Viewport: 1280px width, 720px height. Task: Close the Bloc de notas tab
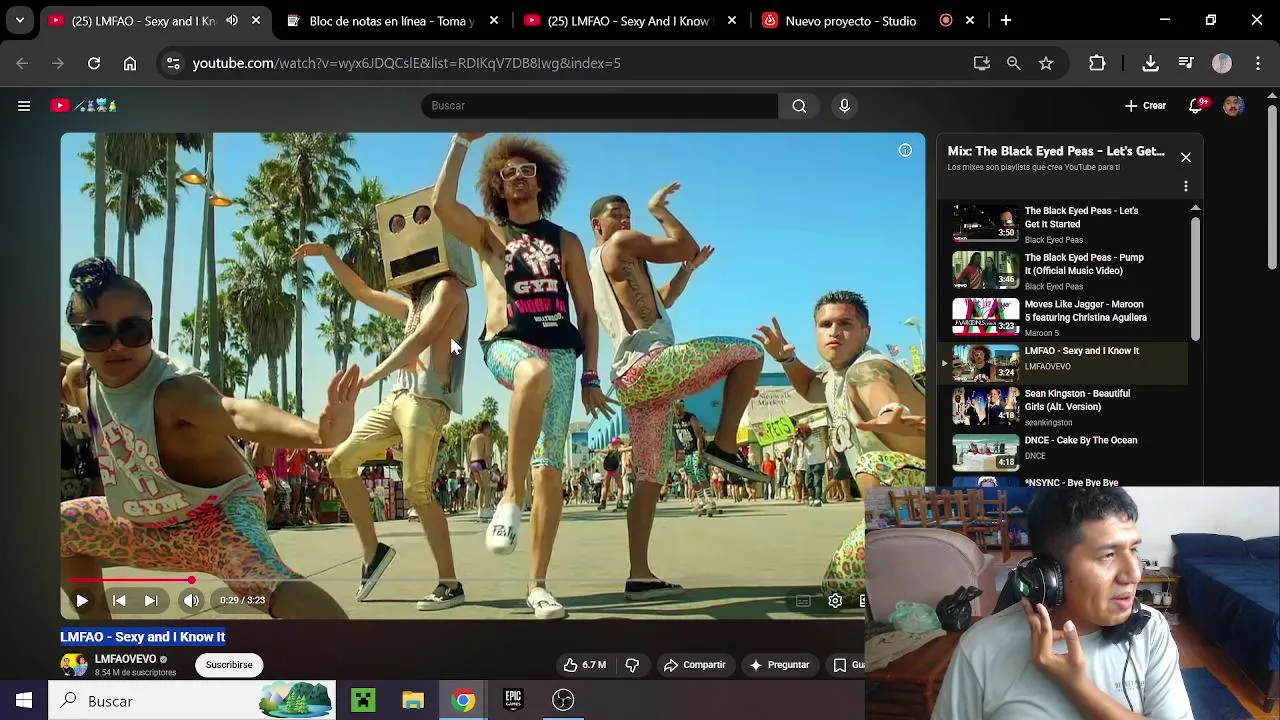(495, 20)
